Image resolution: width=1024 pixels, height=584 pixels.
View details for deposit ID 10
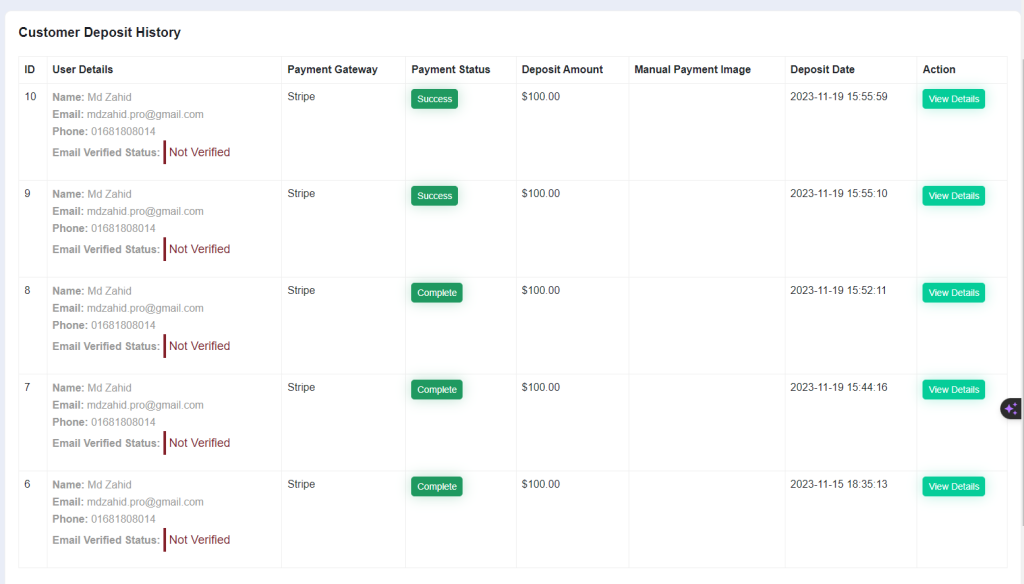tap(953, 99)
